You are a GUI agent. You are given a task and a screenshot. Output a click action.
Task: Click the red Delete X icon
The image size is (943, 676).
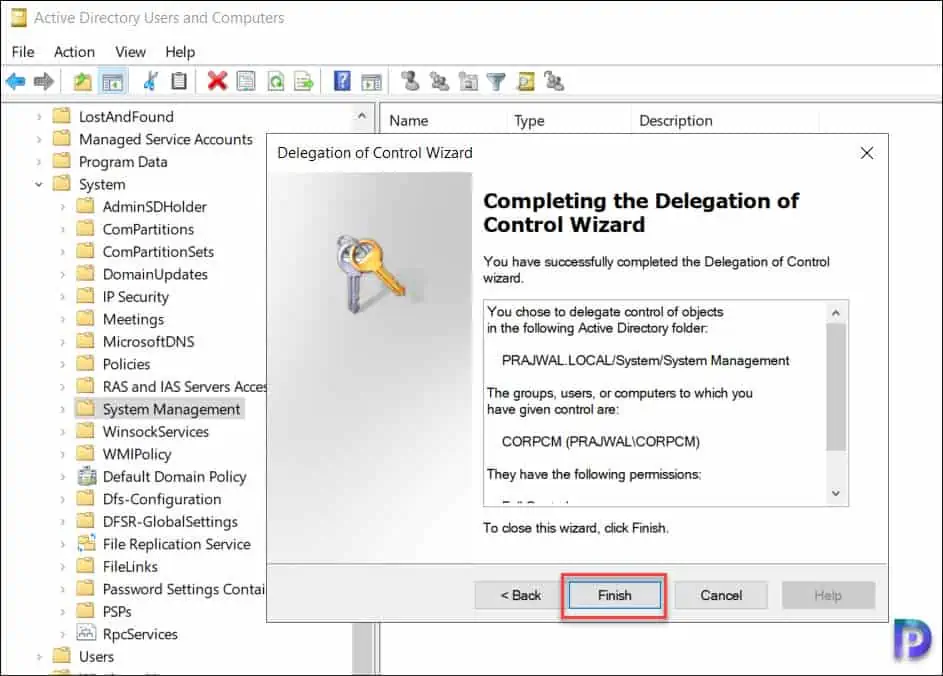point(217,81)
